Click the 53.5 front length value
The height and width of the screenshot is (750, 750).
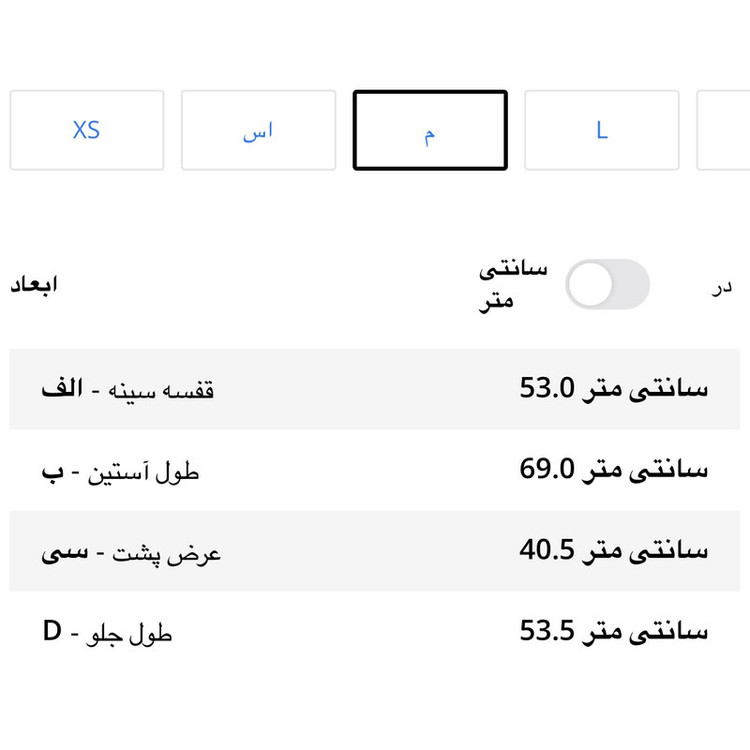click(x=613, y=631)
